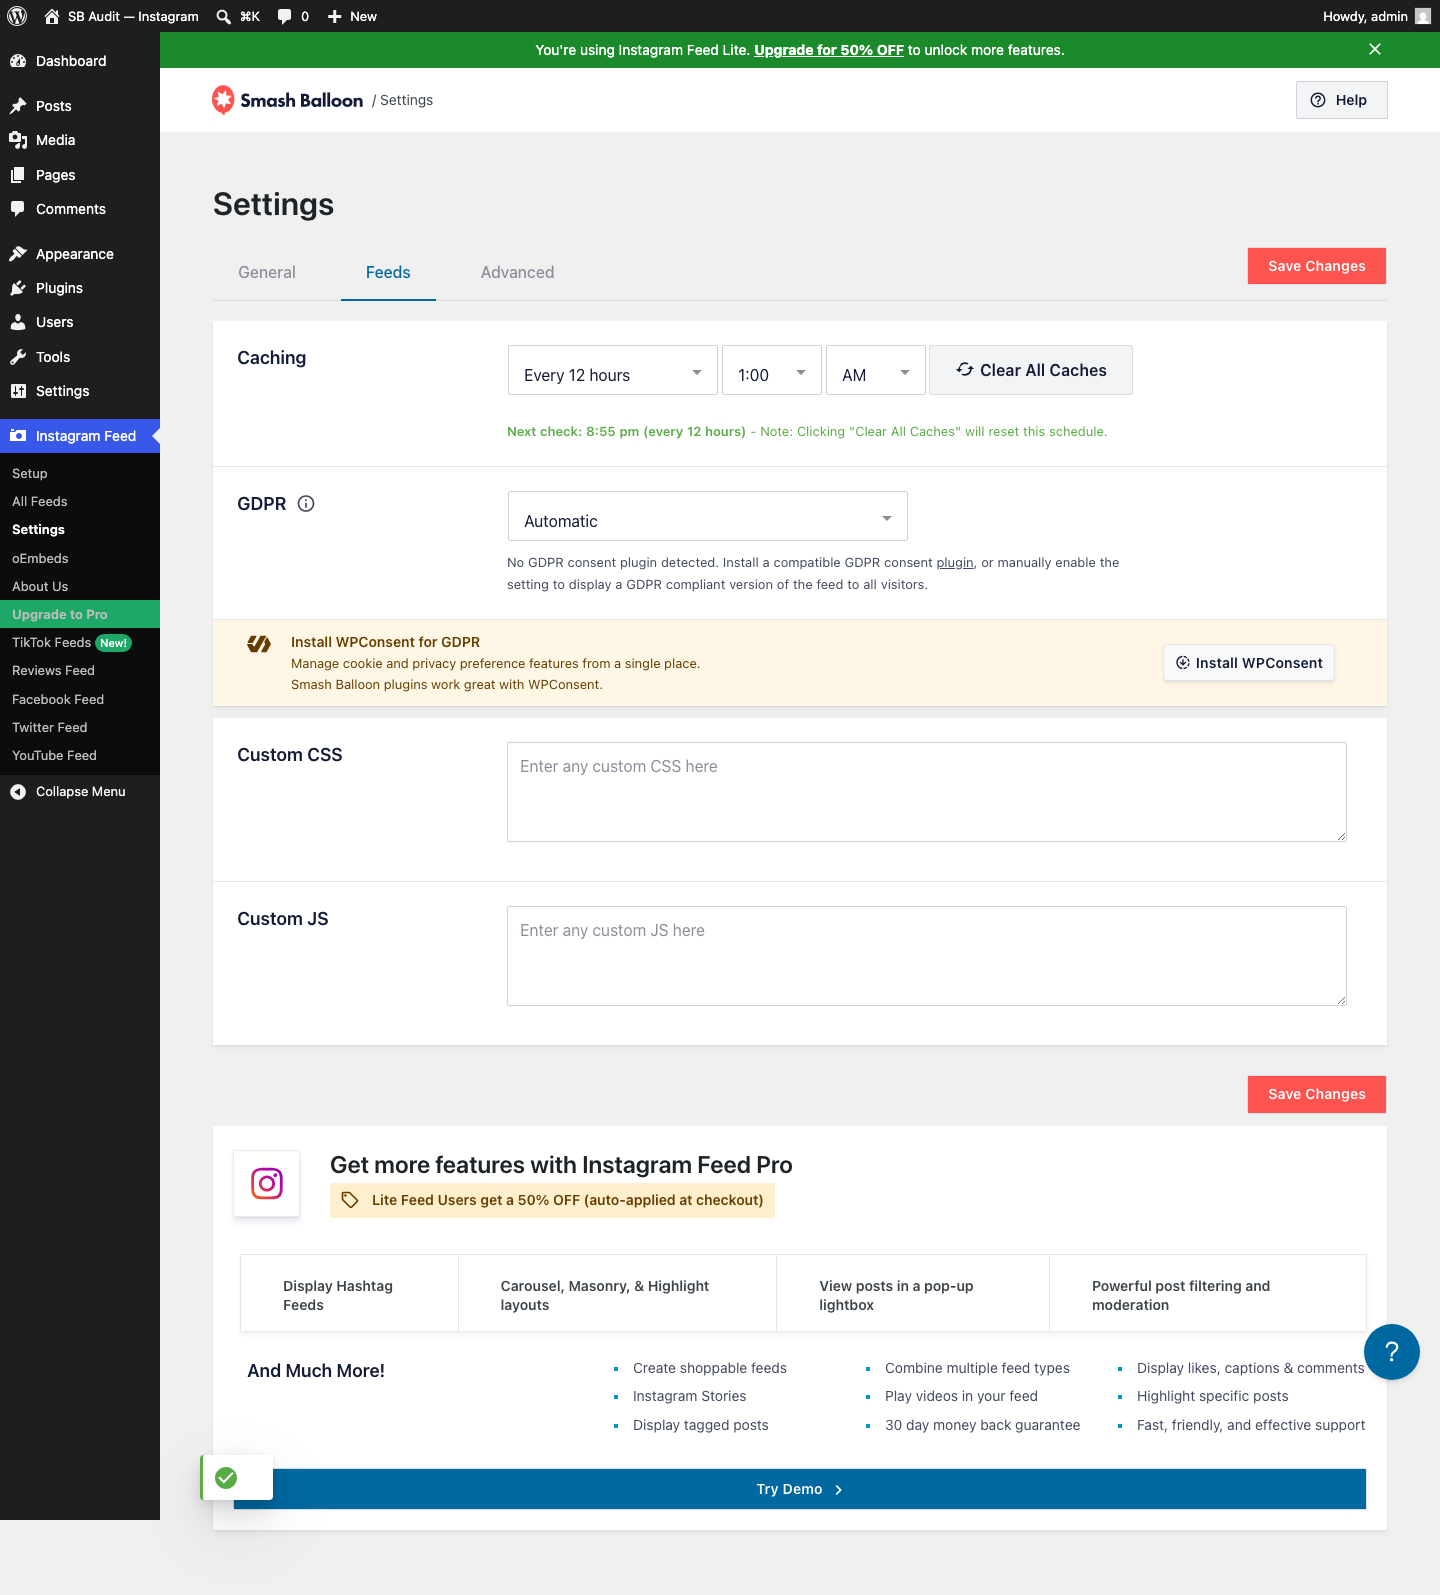Click the Install WPConsent button

point(1249,663)
